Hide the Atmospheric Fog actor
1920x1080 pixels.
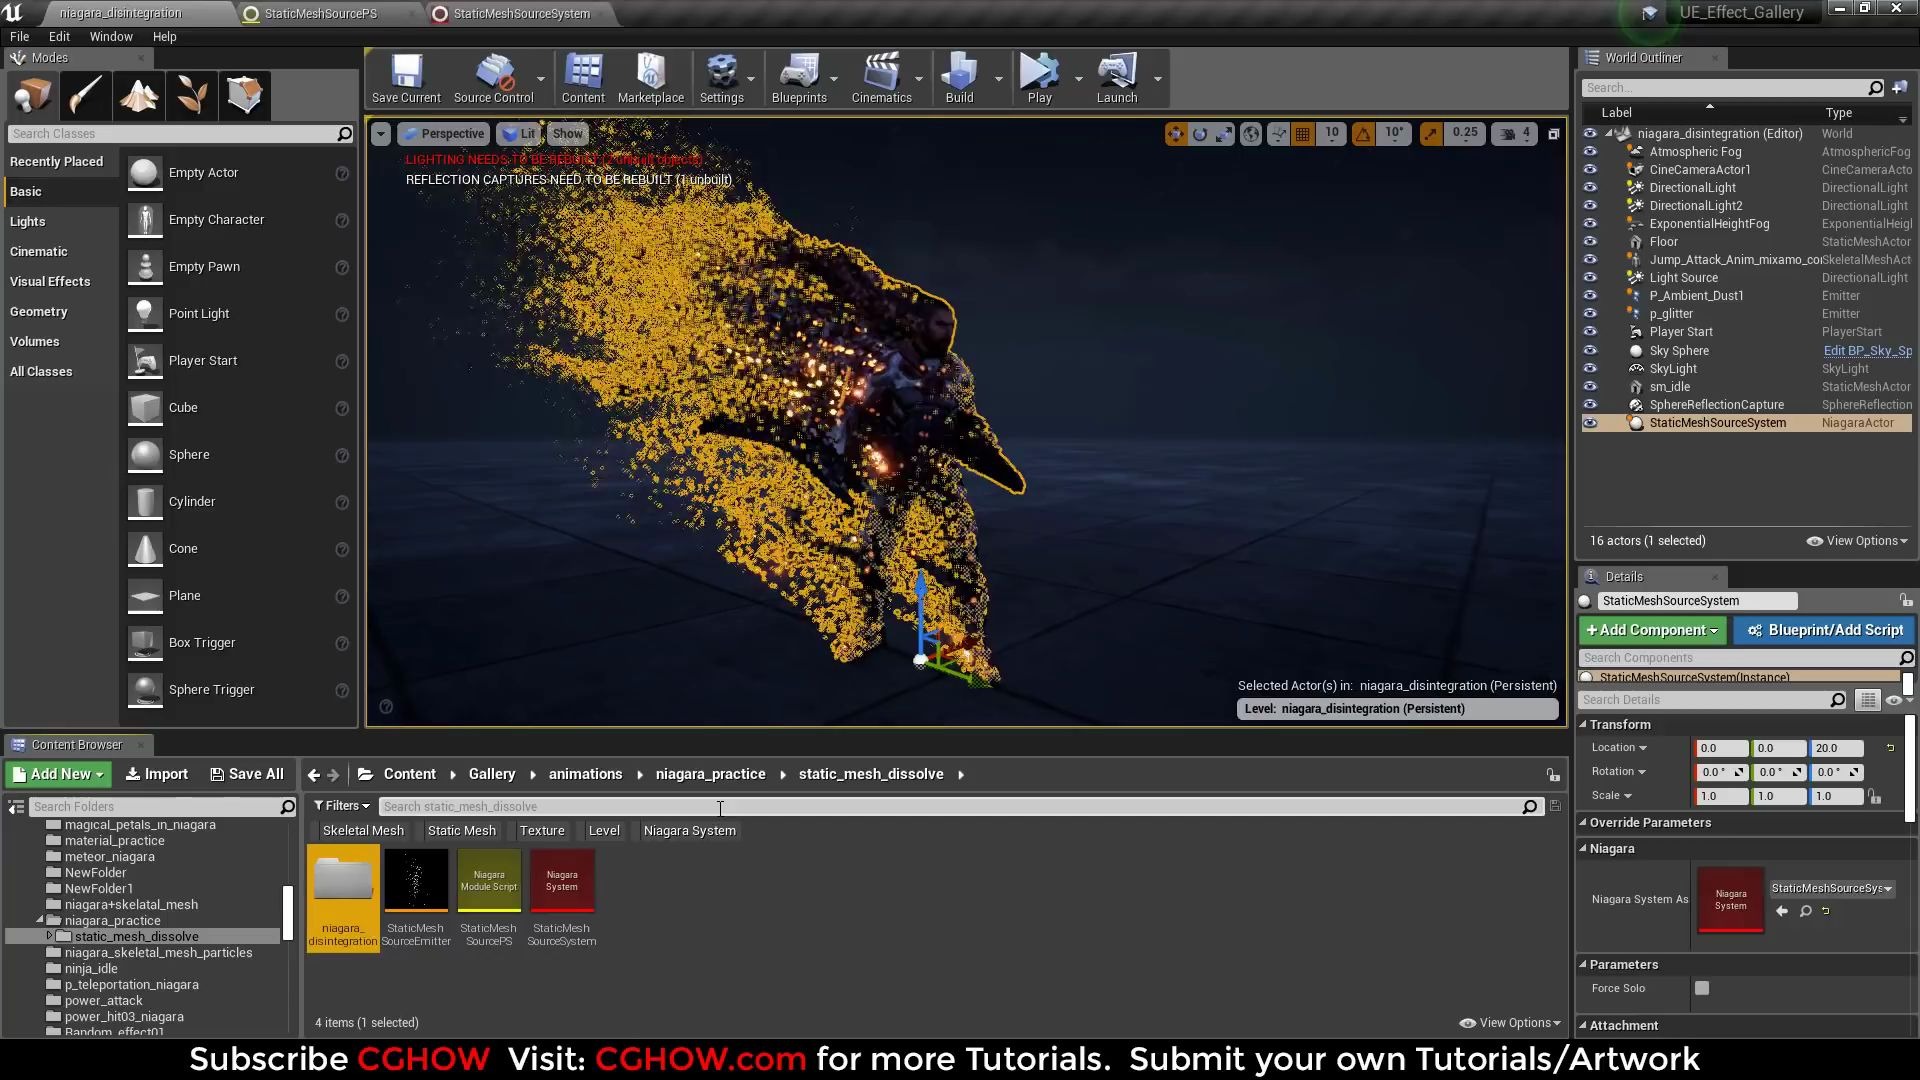[x=1590, y=151]
